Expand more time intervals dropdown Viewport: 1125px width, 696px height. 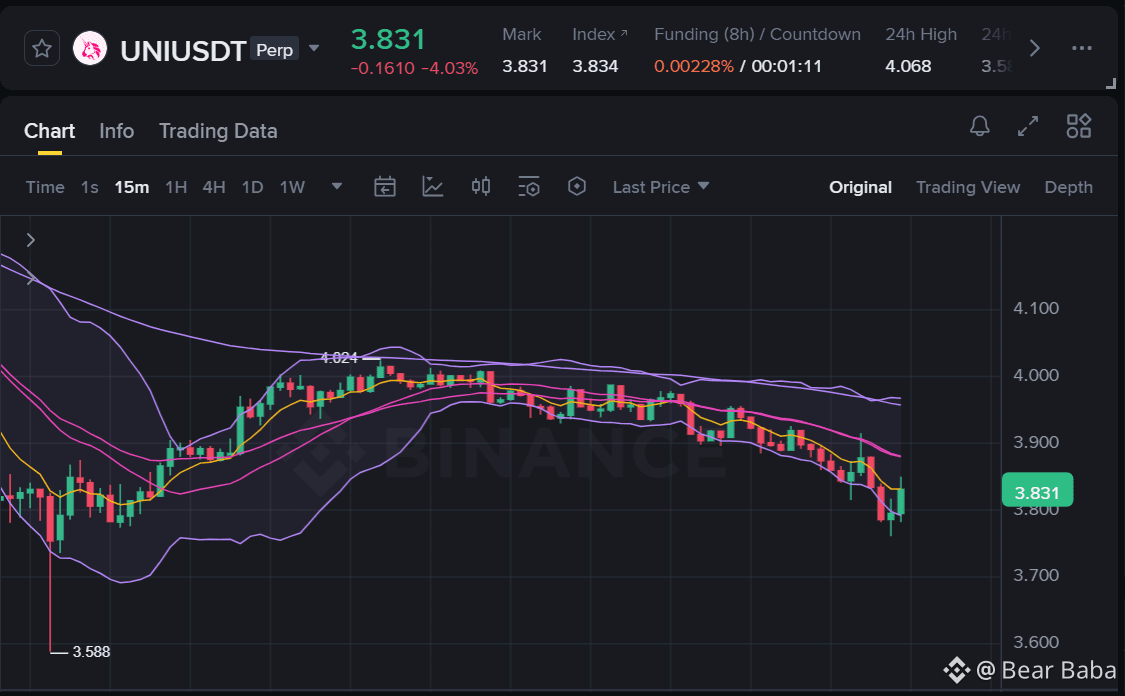[336, 187]
